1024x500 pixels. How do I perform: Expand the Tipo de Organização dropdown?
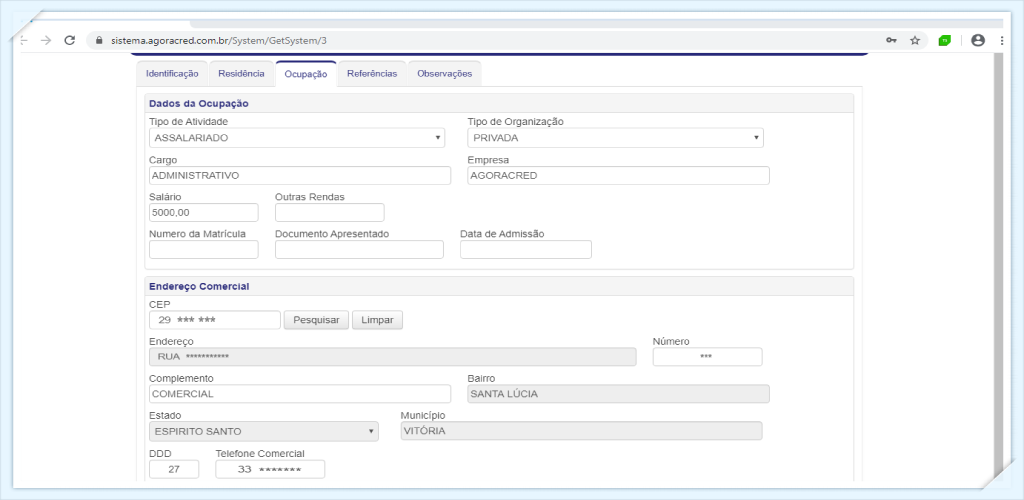615,138
